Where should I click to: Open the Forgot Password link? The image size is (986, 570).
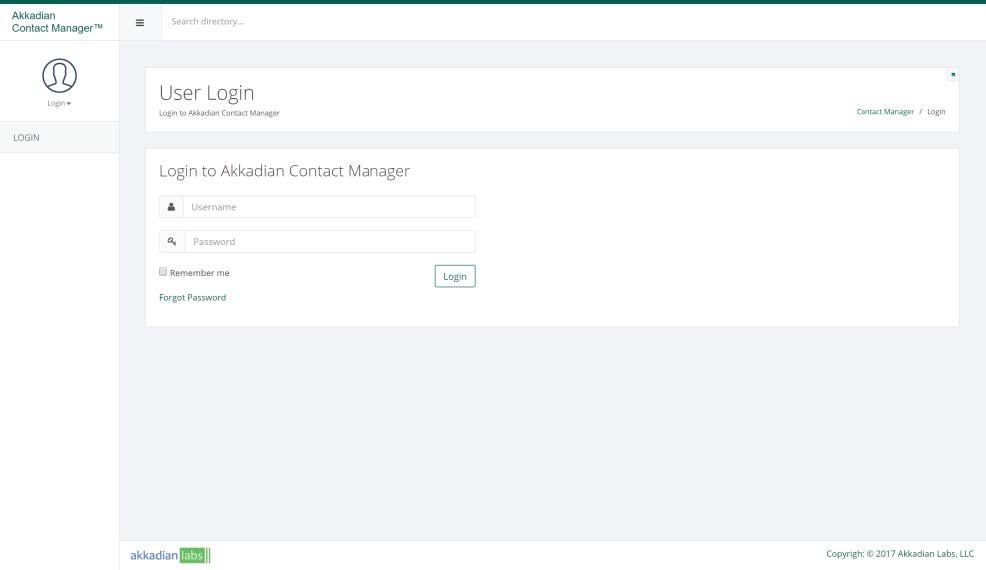click(192, 298)
